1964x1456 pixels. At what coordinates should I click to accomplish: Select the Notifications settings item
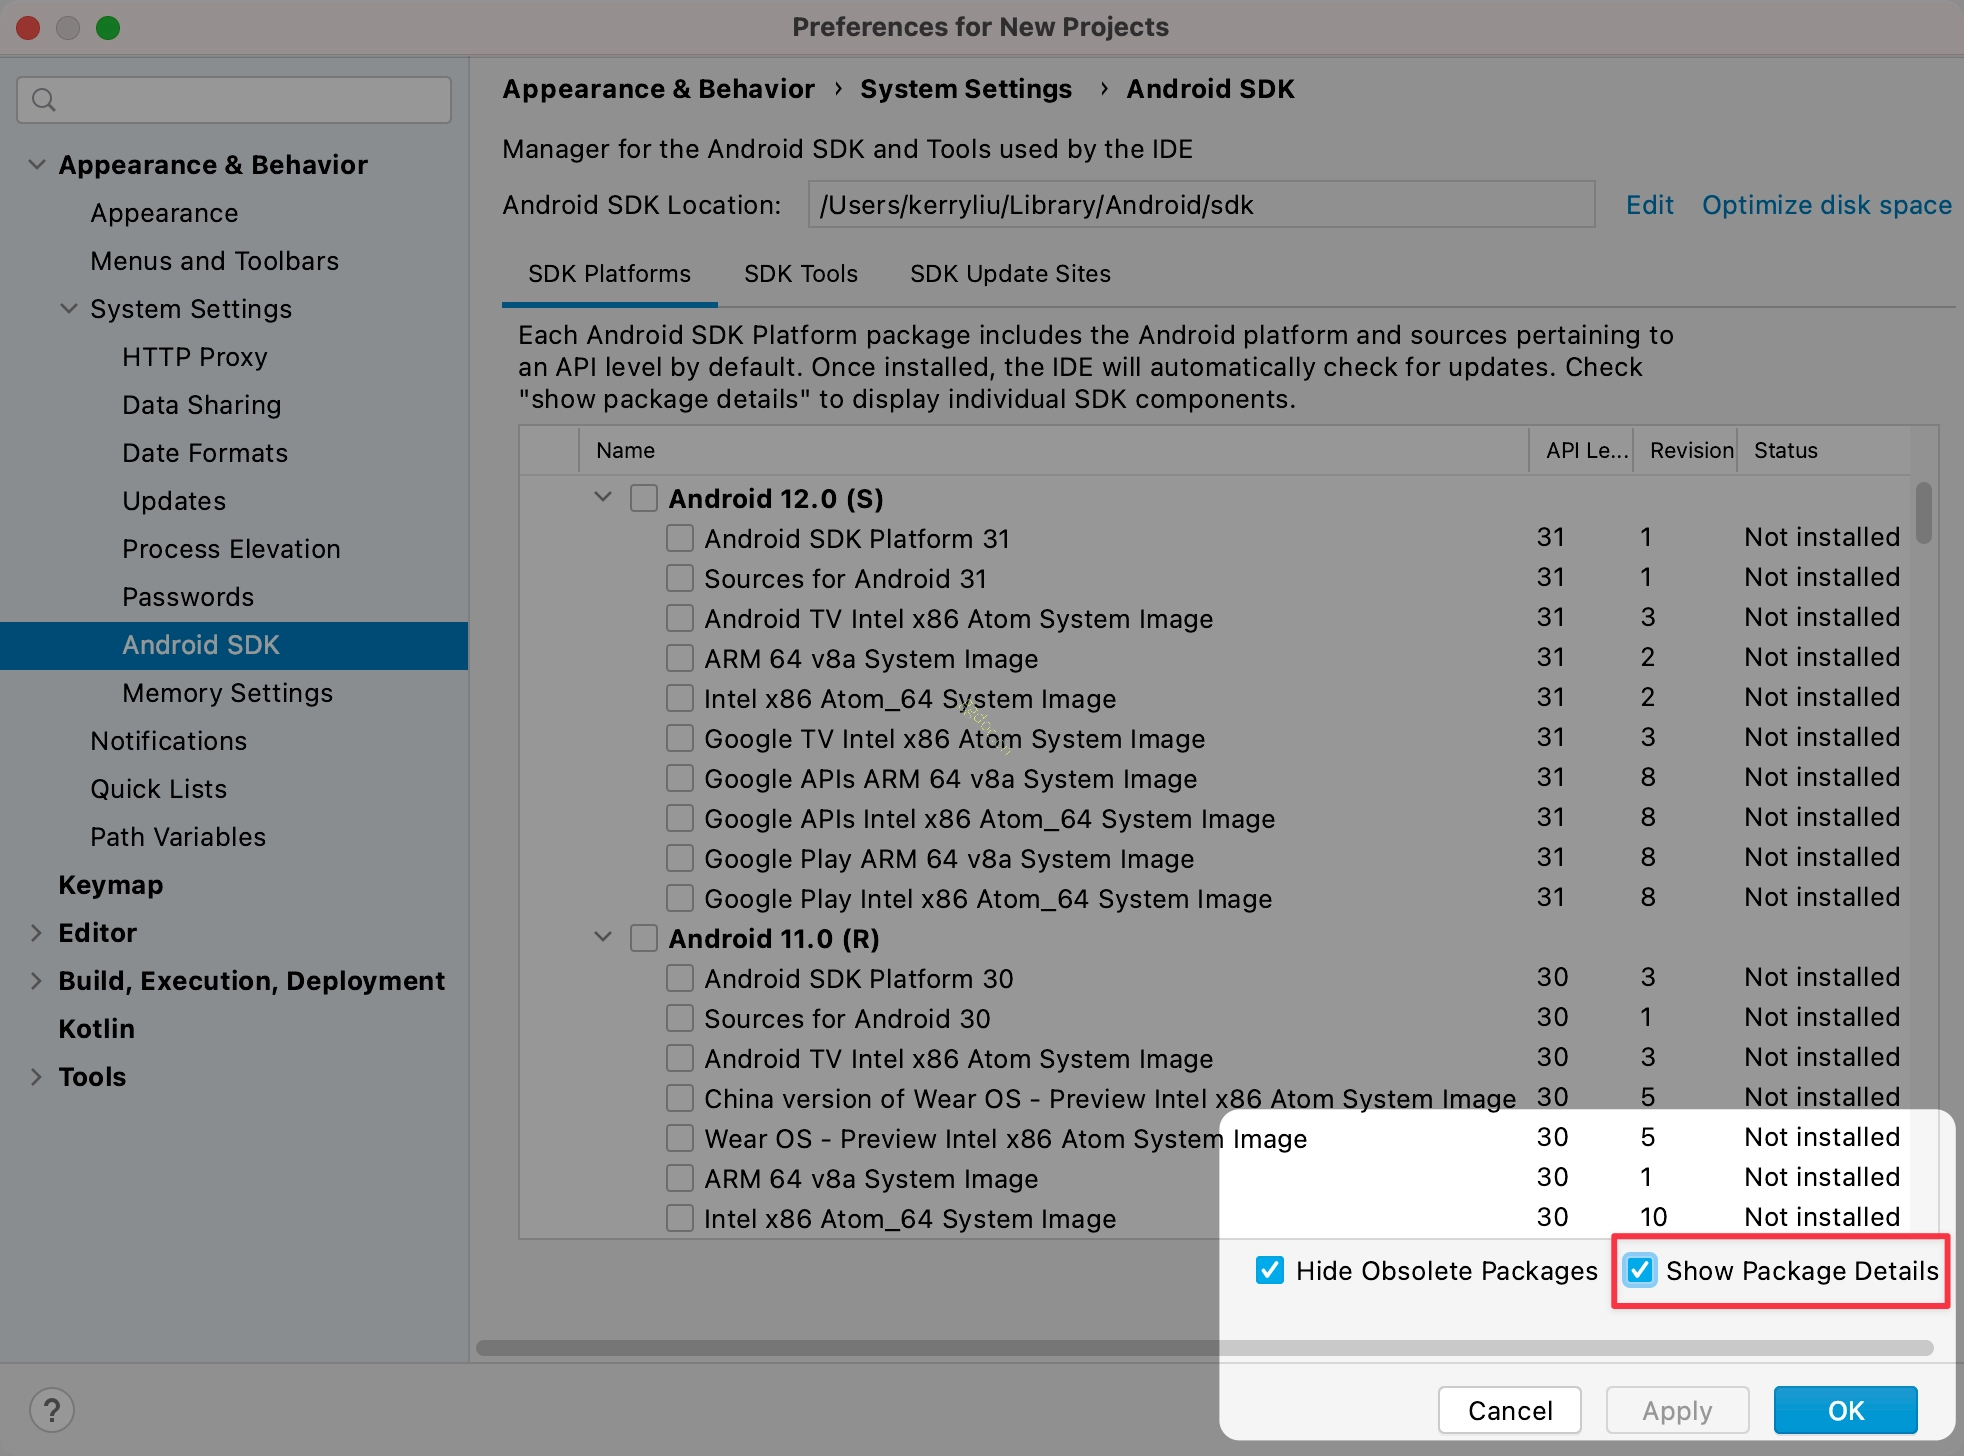[x=169, y=741]
